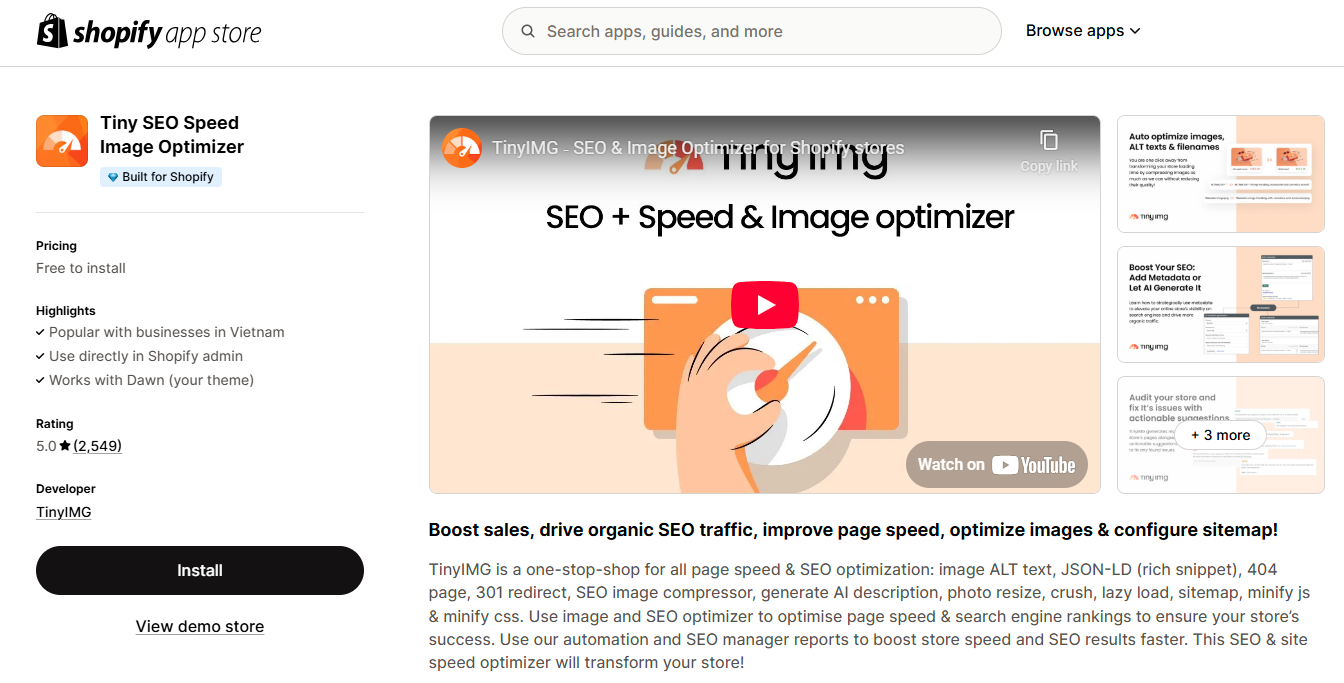Open the Browse apps dropdown
The image size is (1344, 683).
[x=1083, y=30]
